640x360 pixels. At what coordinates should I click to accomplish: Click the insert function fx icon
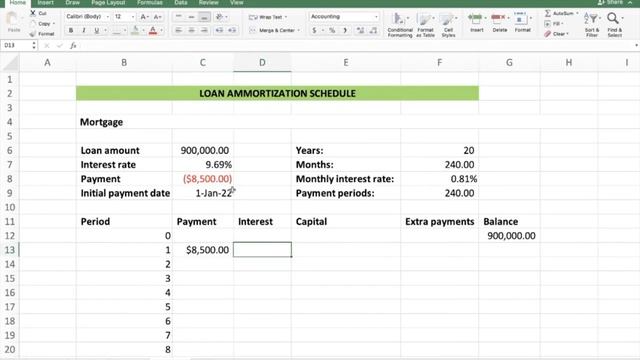click(73, 46)
